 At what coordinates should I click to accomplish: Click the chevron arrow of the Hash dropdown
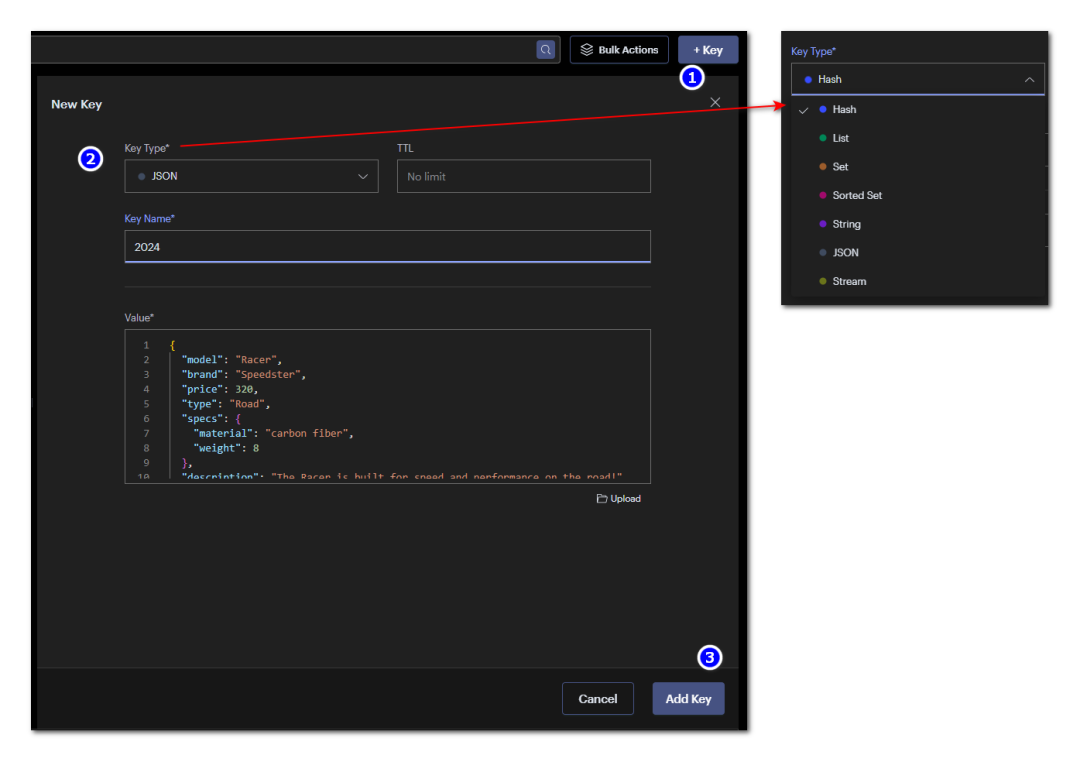(1029, 80)
